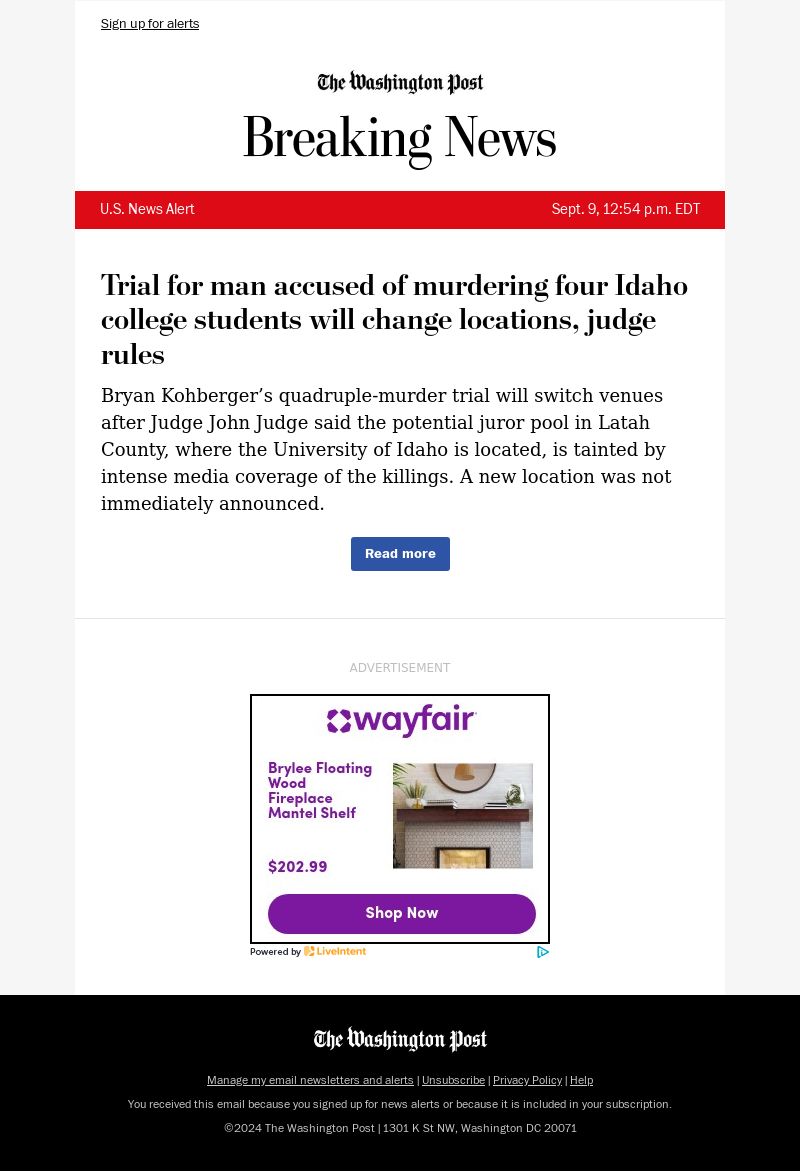Click the U.S. News Alert label
Viewport: 800px width, 1173px height.
click(147, 210)
